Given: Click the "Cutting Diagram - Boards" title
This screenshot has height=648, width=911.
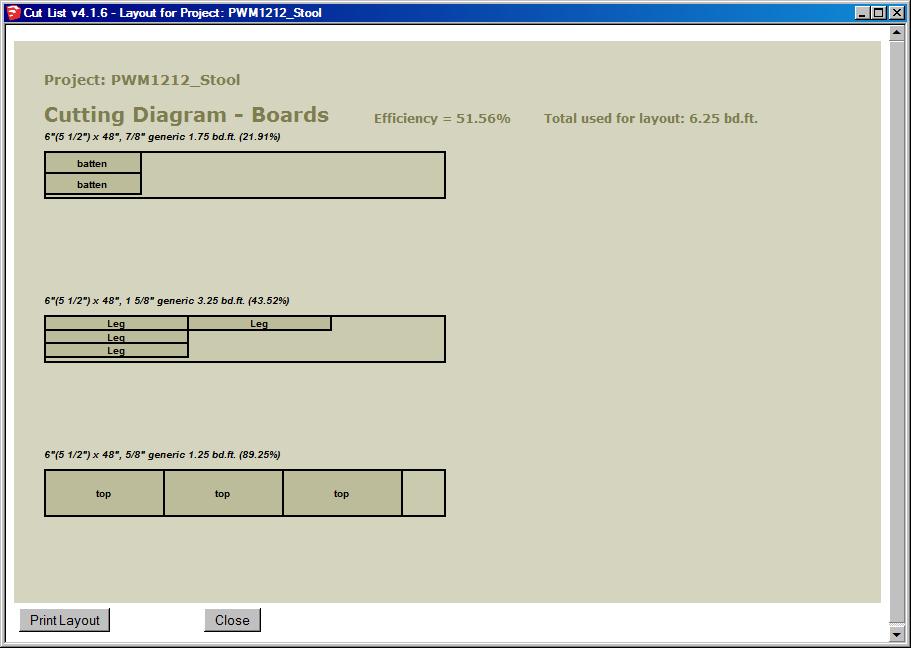Looking at the screenshot, I should 186,114.
